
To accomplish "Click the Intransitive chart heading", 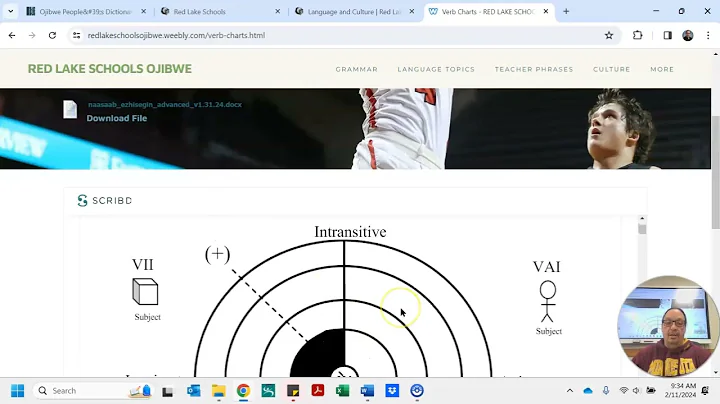I will pyautogui.click(x=350, y=232).
